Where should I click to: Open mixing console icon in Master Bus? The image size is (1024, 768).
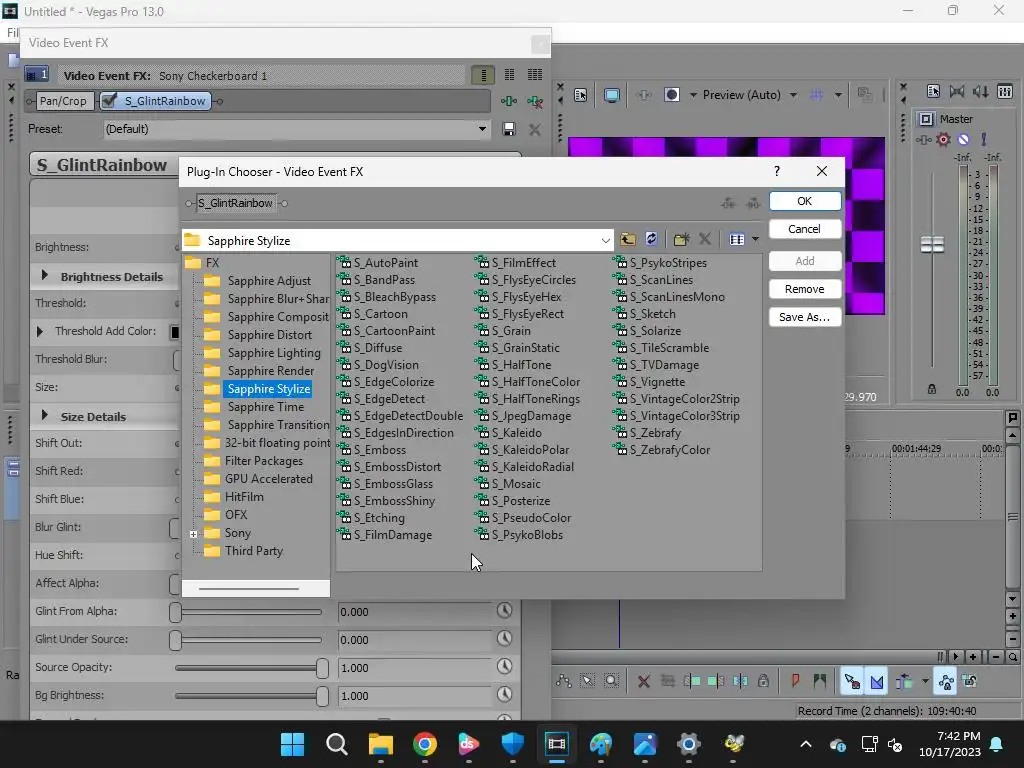point(1004,91)
